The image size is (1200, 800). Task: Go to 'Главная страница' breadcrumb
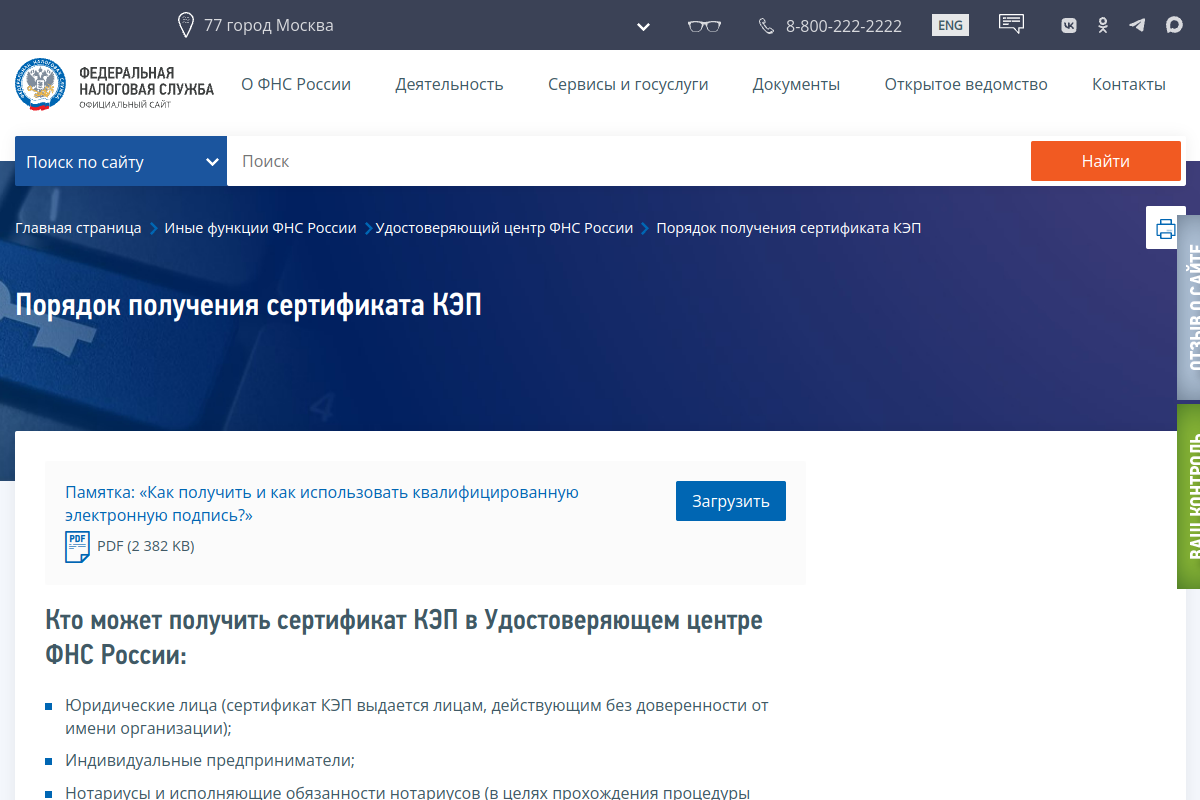coord(78,228)
